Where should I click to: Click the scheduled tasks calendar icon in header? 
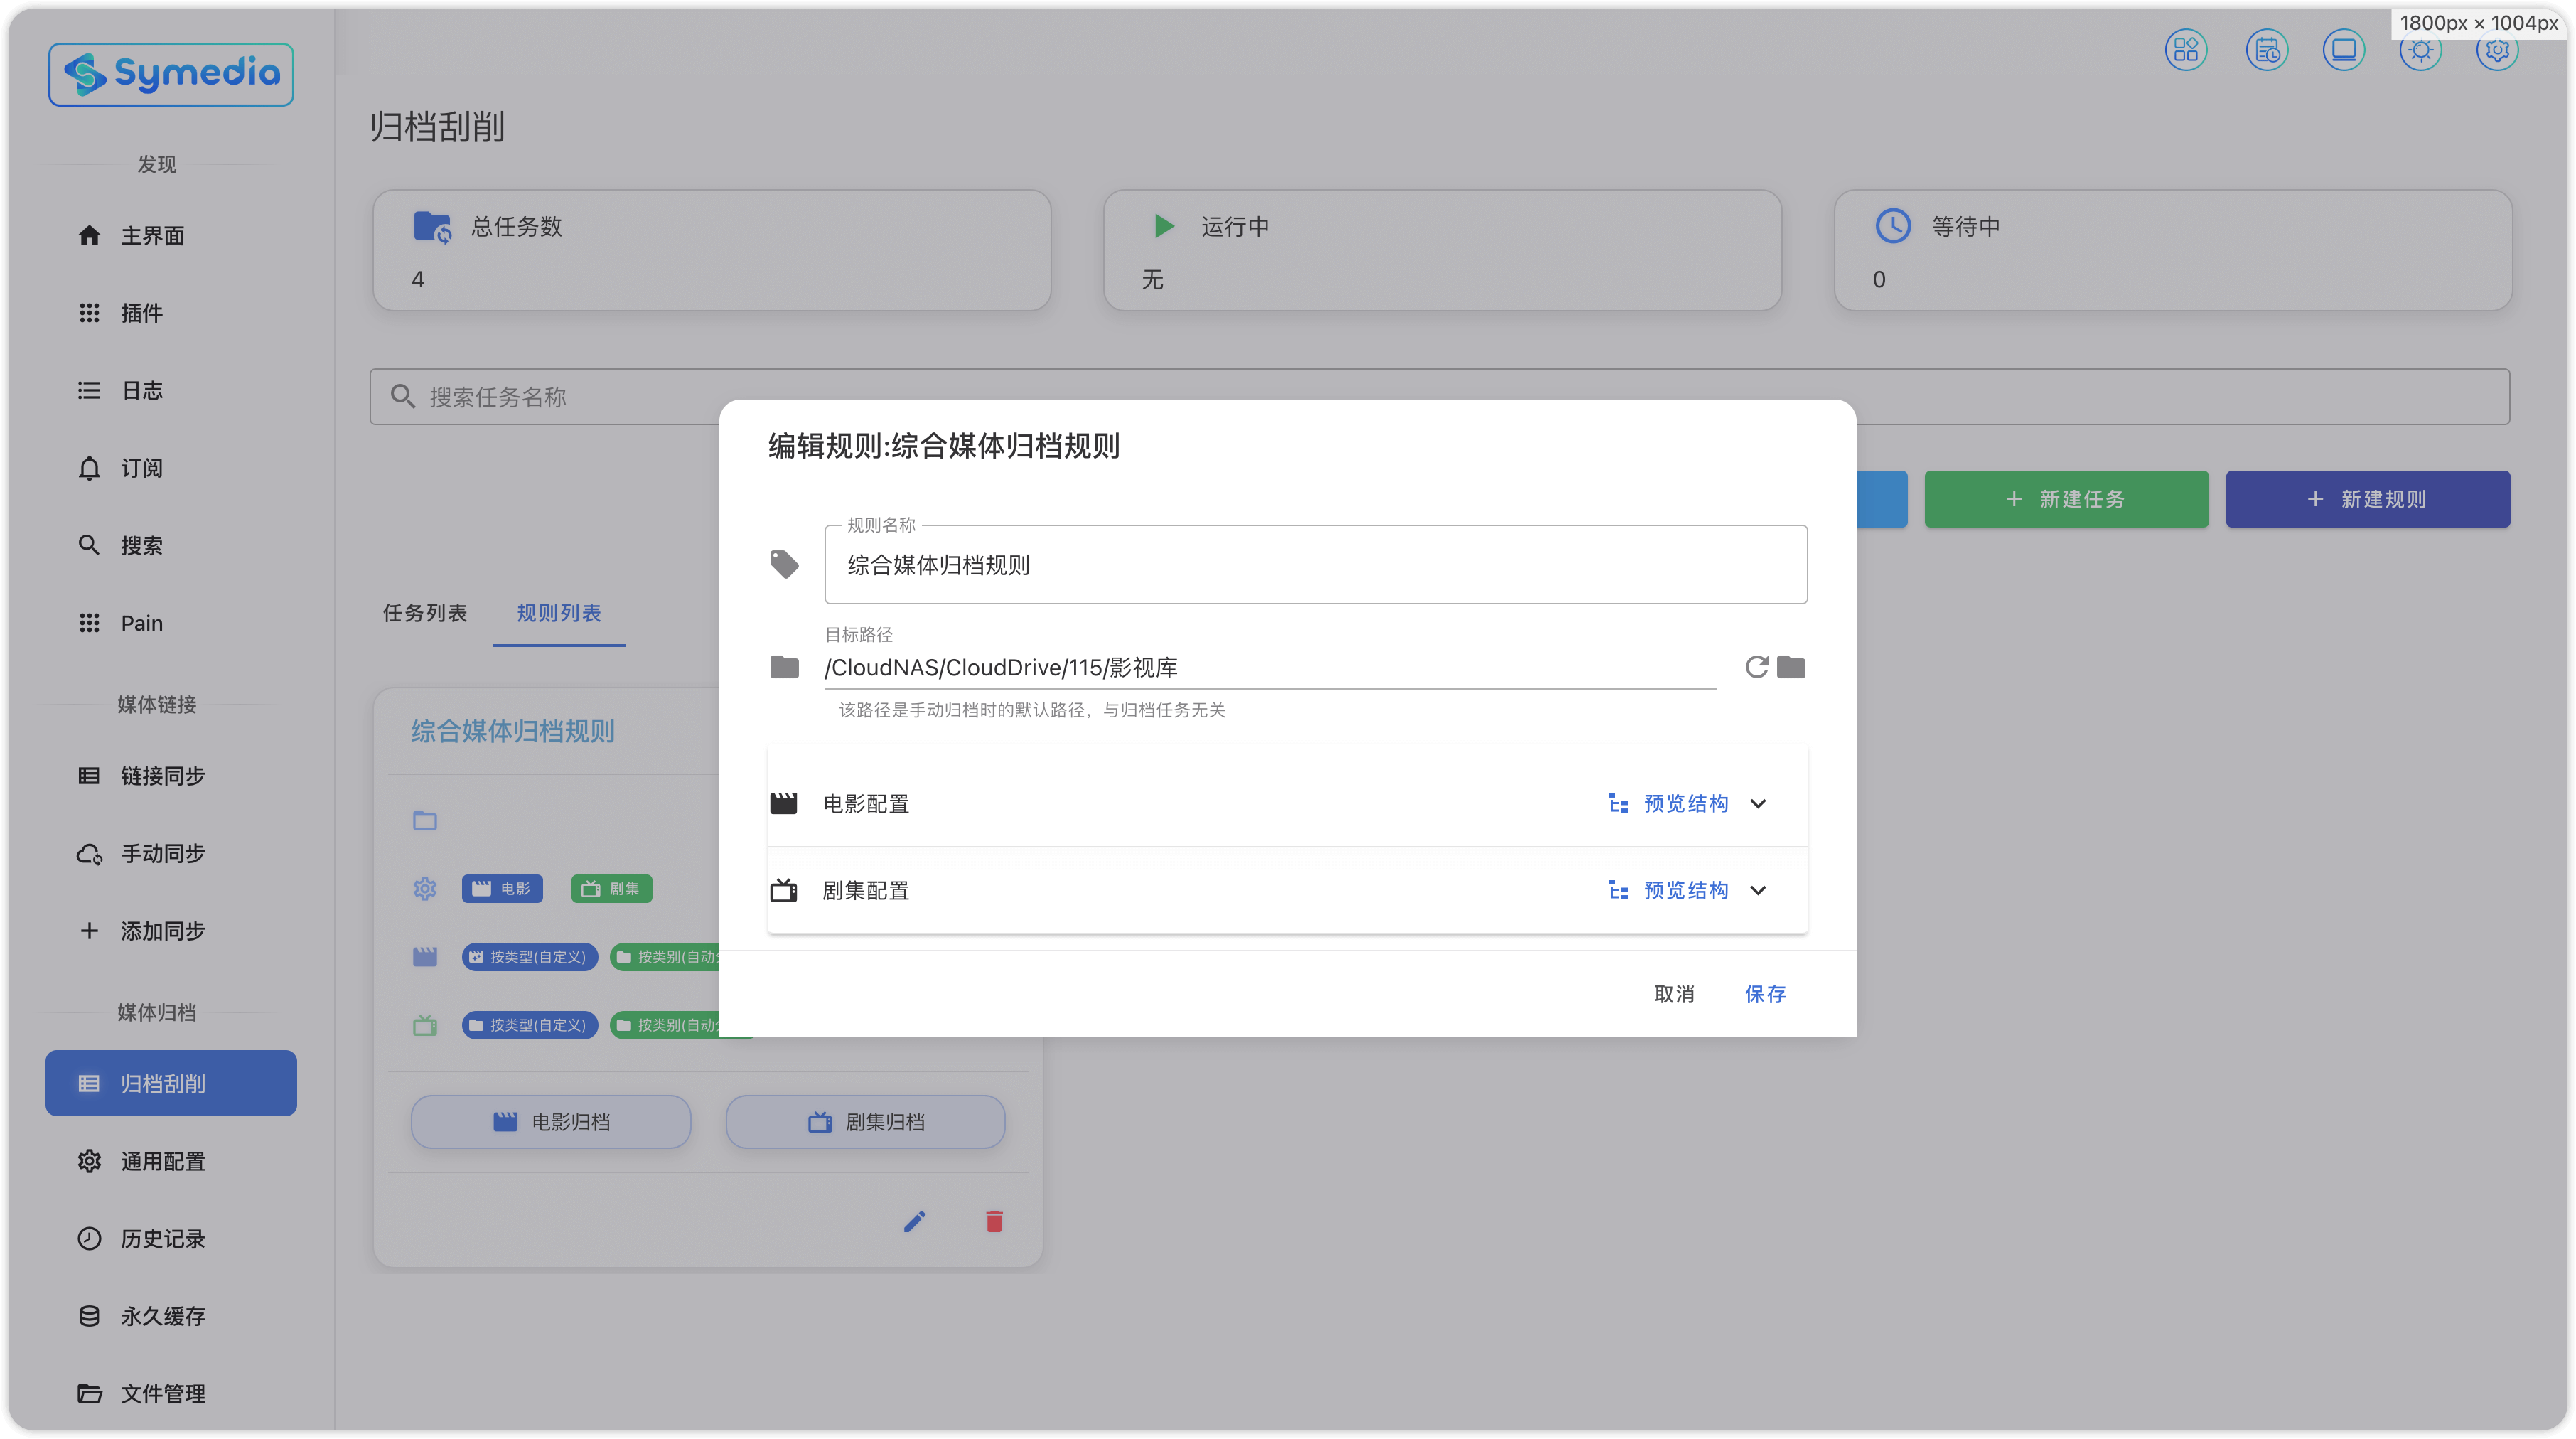[2266, 50]
